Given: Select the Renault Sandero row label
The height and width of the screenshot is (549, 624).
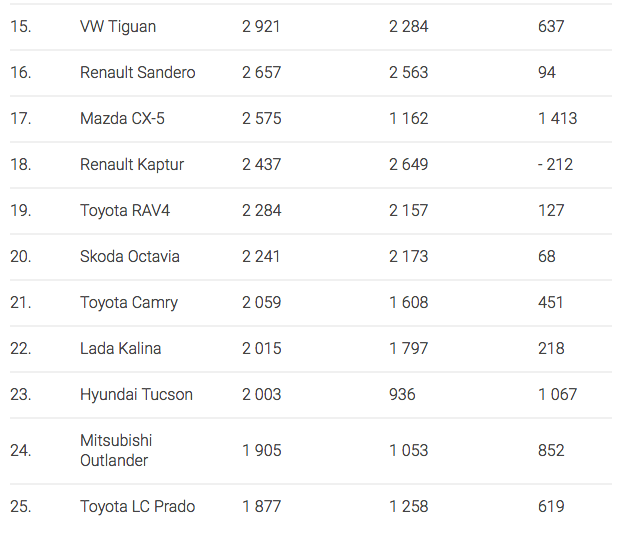Looking at the screenshot, I should 138,72.
